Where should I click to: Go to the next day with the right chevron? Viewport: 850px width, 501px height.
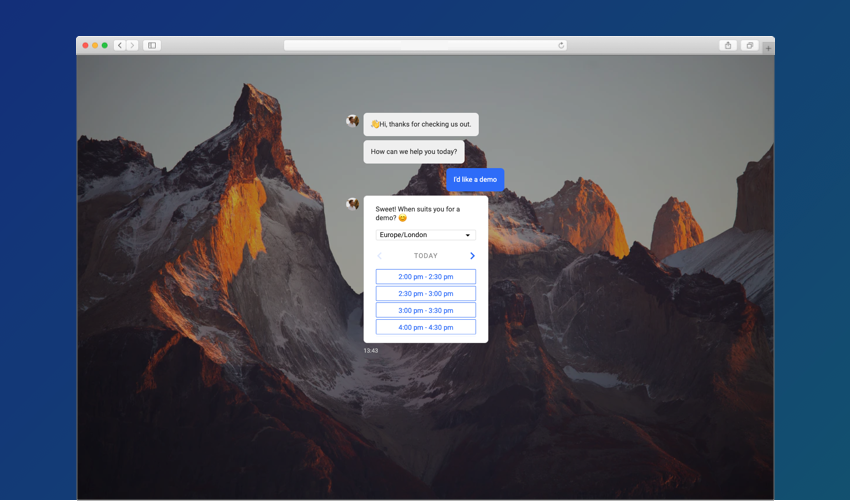472,256
